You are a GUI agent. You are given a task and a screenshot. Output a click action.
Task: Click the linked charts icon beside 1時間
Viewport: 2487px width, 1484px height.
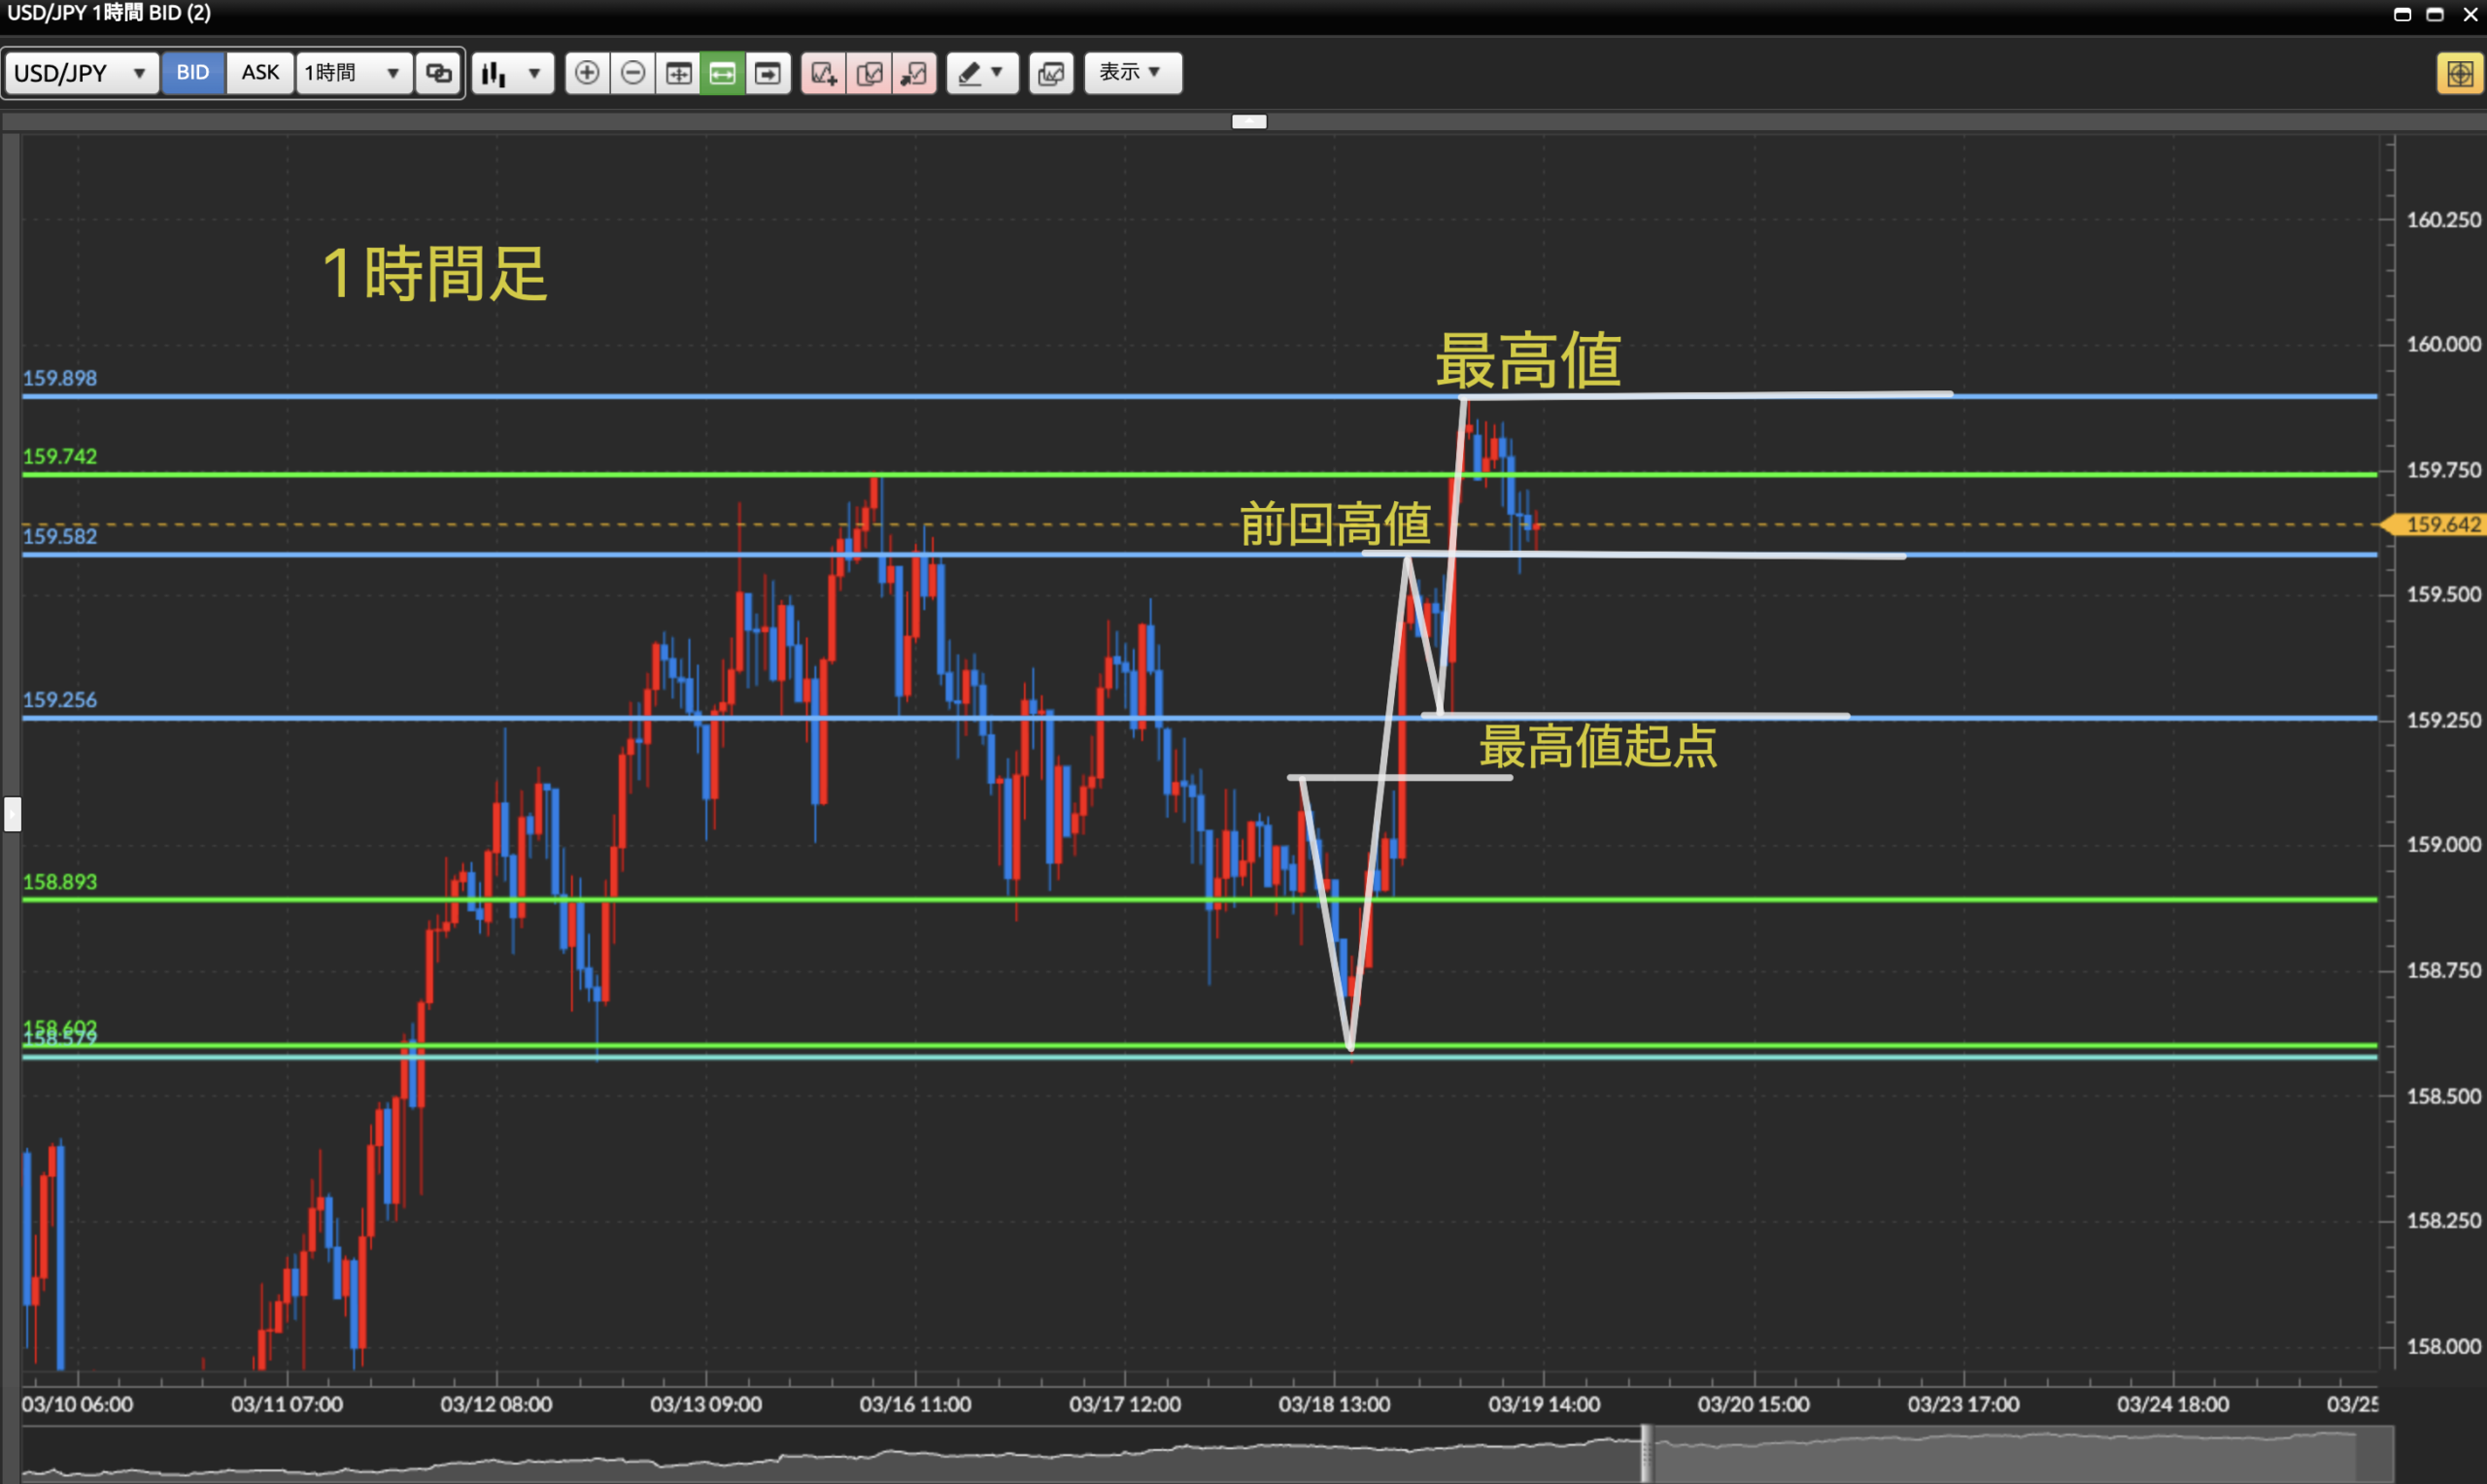[x=438, y=73]
